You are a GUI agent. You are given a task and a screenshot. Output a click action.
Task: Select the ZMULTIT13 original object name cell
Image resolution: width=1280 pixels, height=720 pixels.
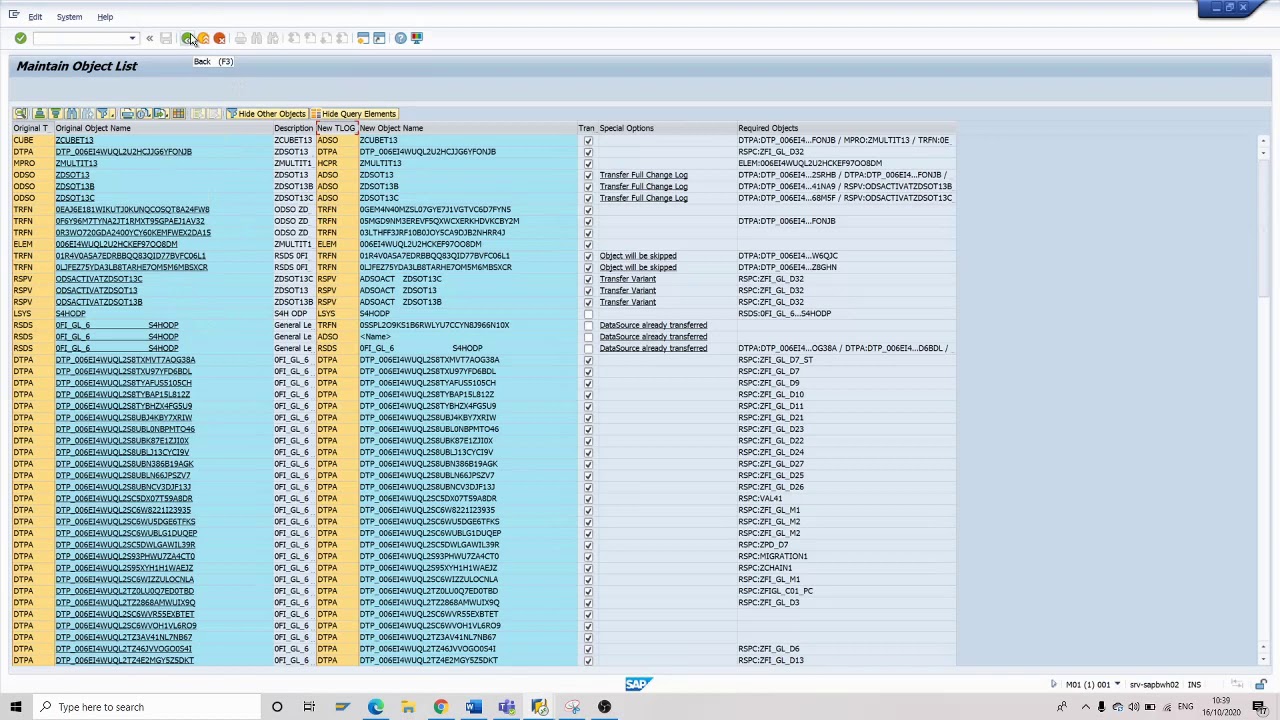click(x=164, y=163)
